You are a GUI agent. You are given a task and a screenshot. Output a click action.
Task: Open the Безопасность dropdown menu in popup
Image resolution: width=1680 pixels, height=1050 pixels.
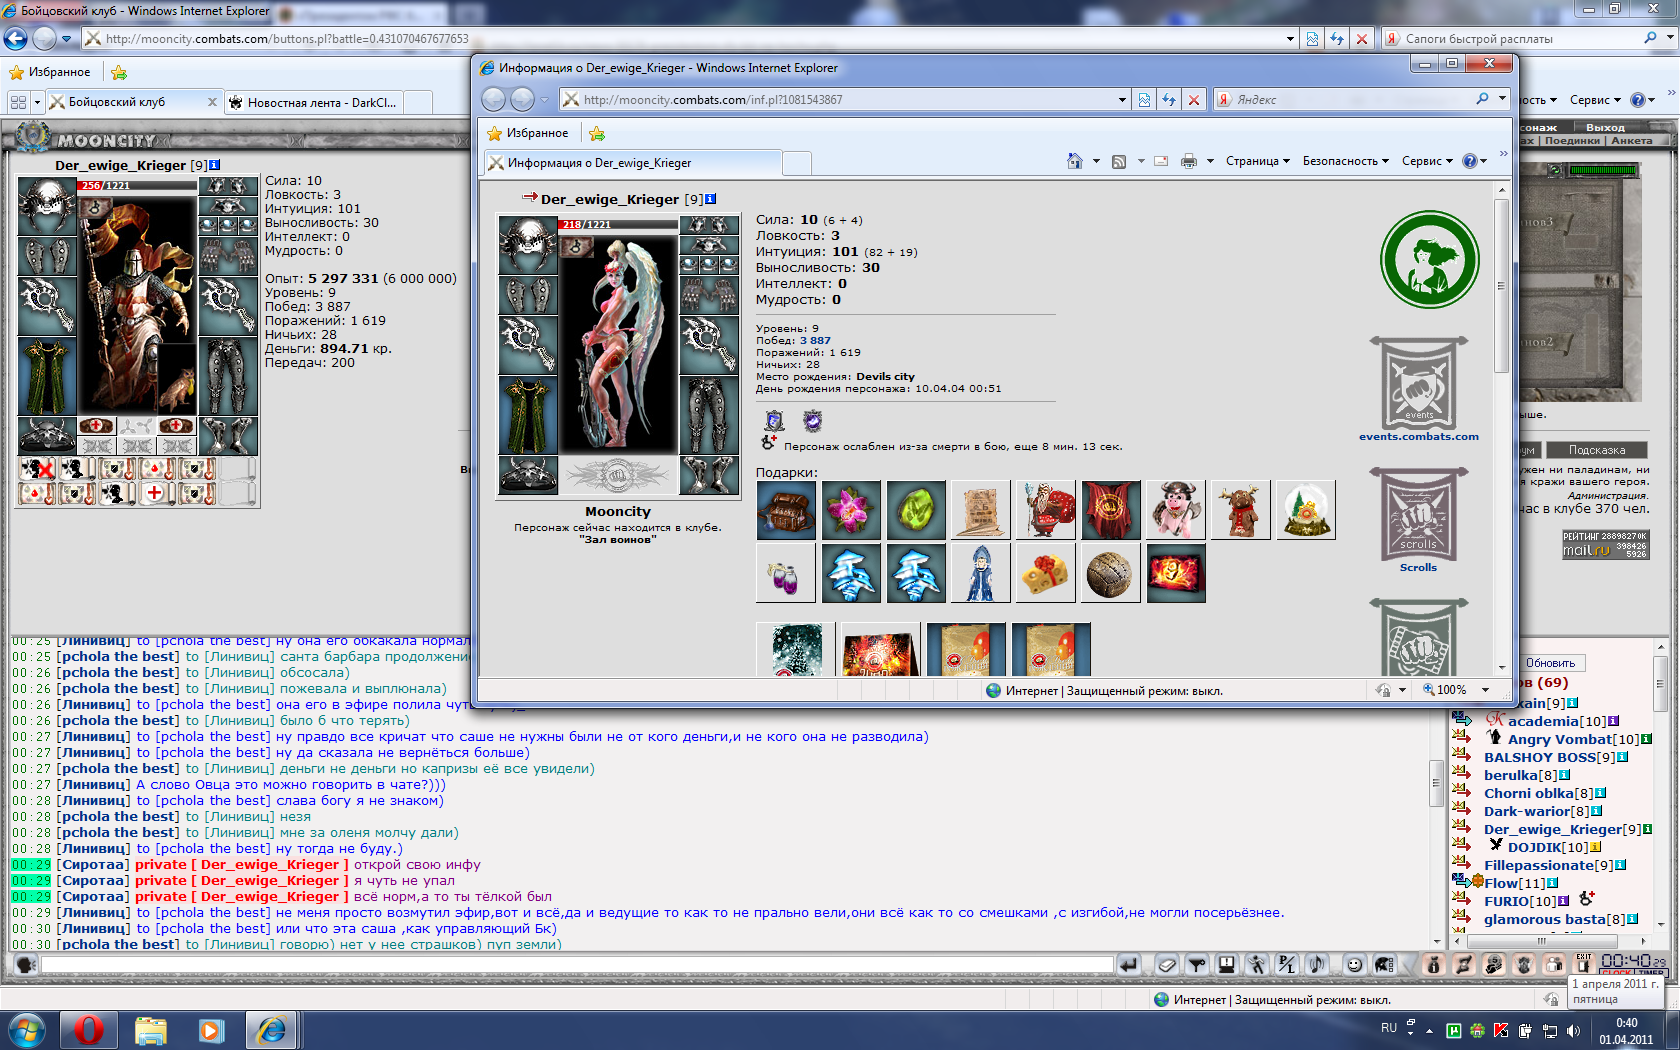[x=1345, y=161]
